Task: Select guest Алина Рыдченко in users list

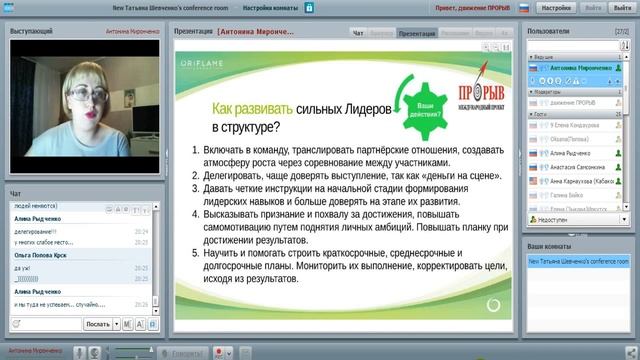Action: [575, 153]
